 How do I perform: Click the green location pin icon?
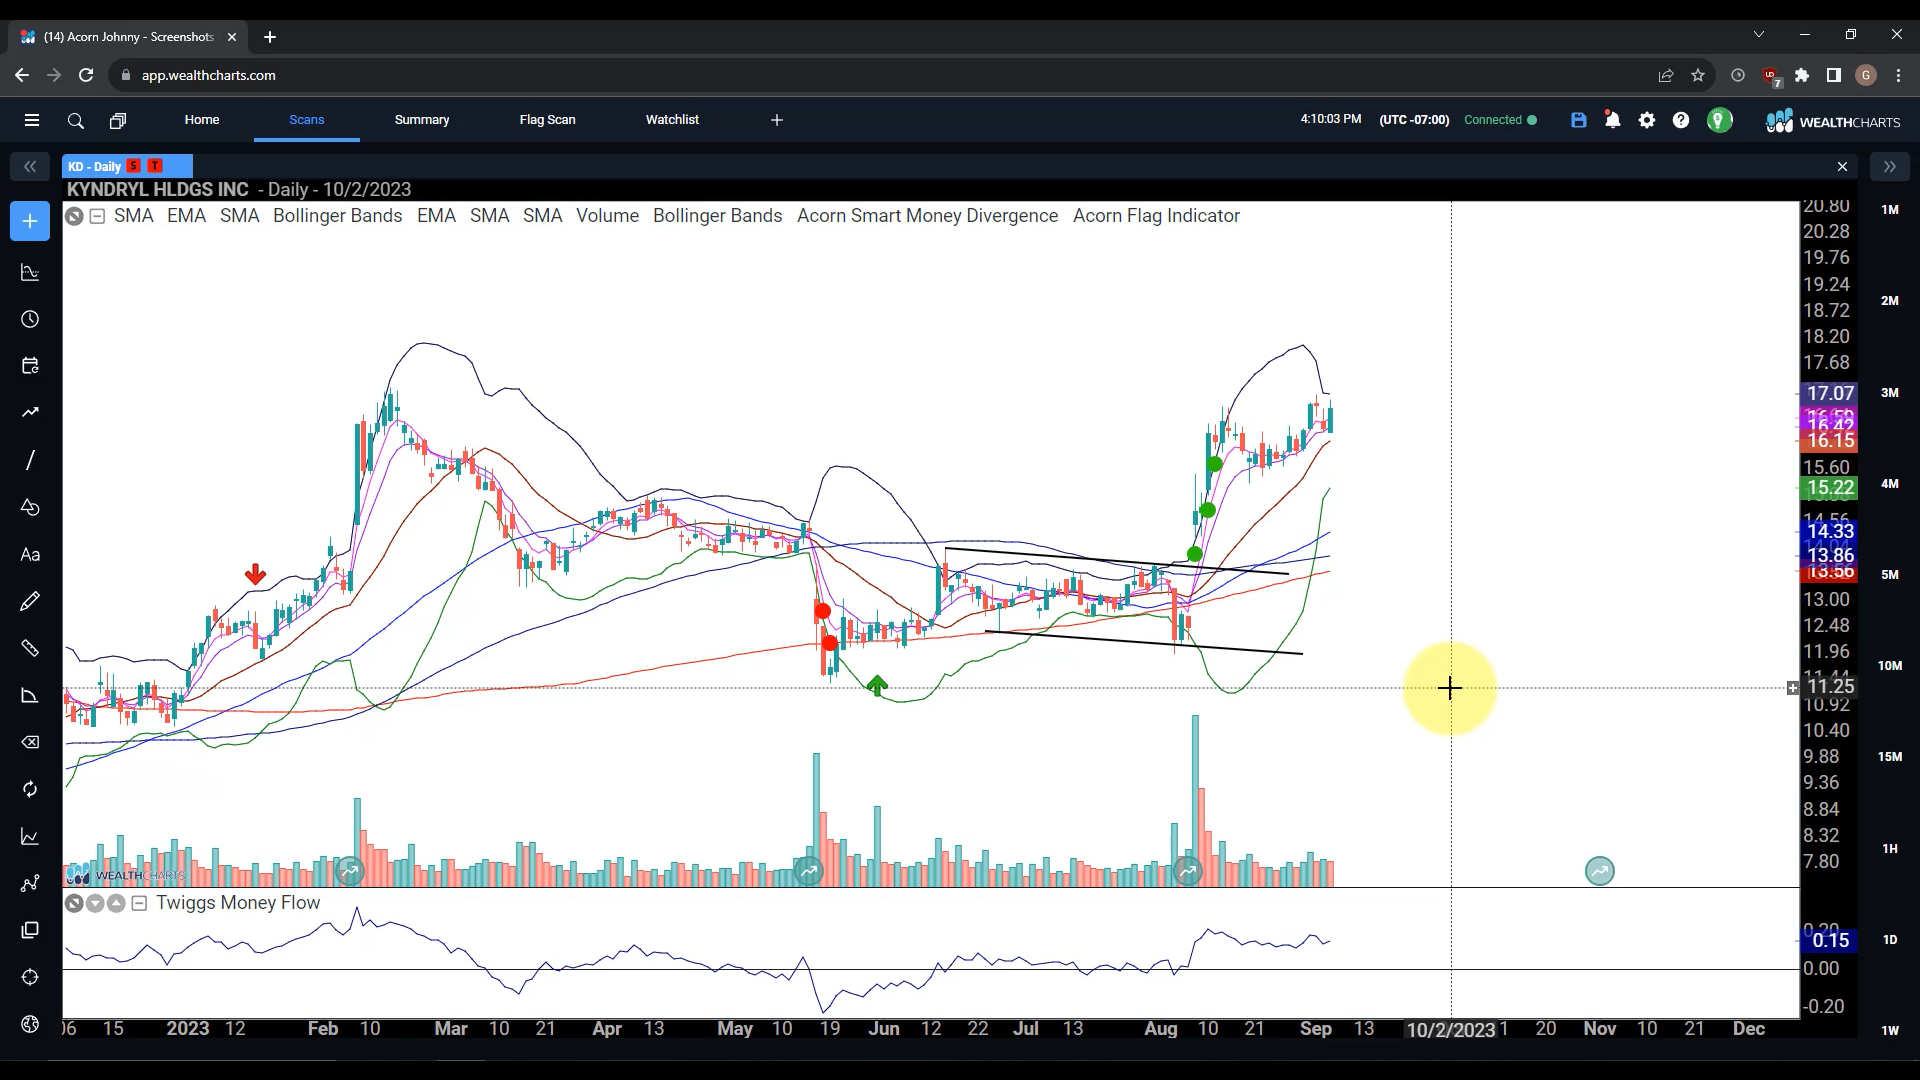pos(1719,120)
